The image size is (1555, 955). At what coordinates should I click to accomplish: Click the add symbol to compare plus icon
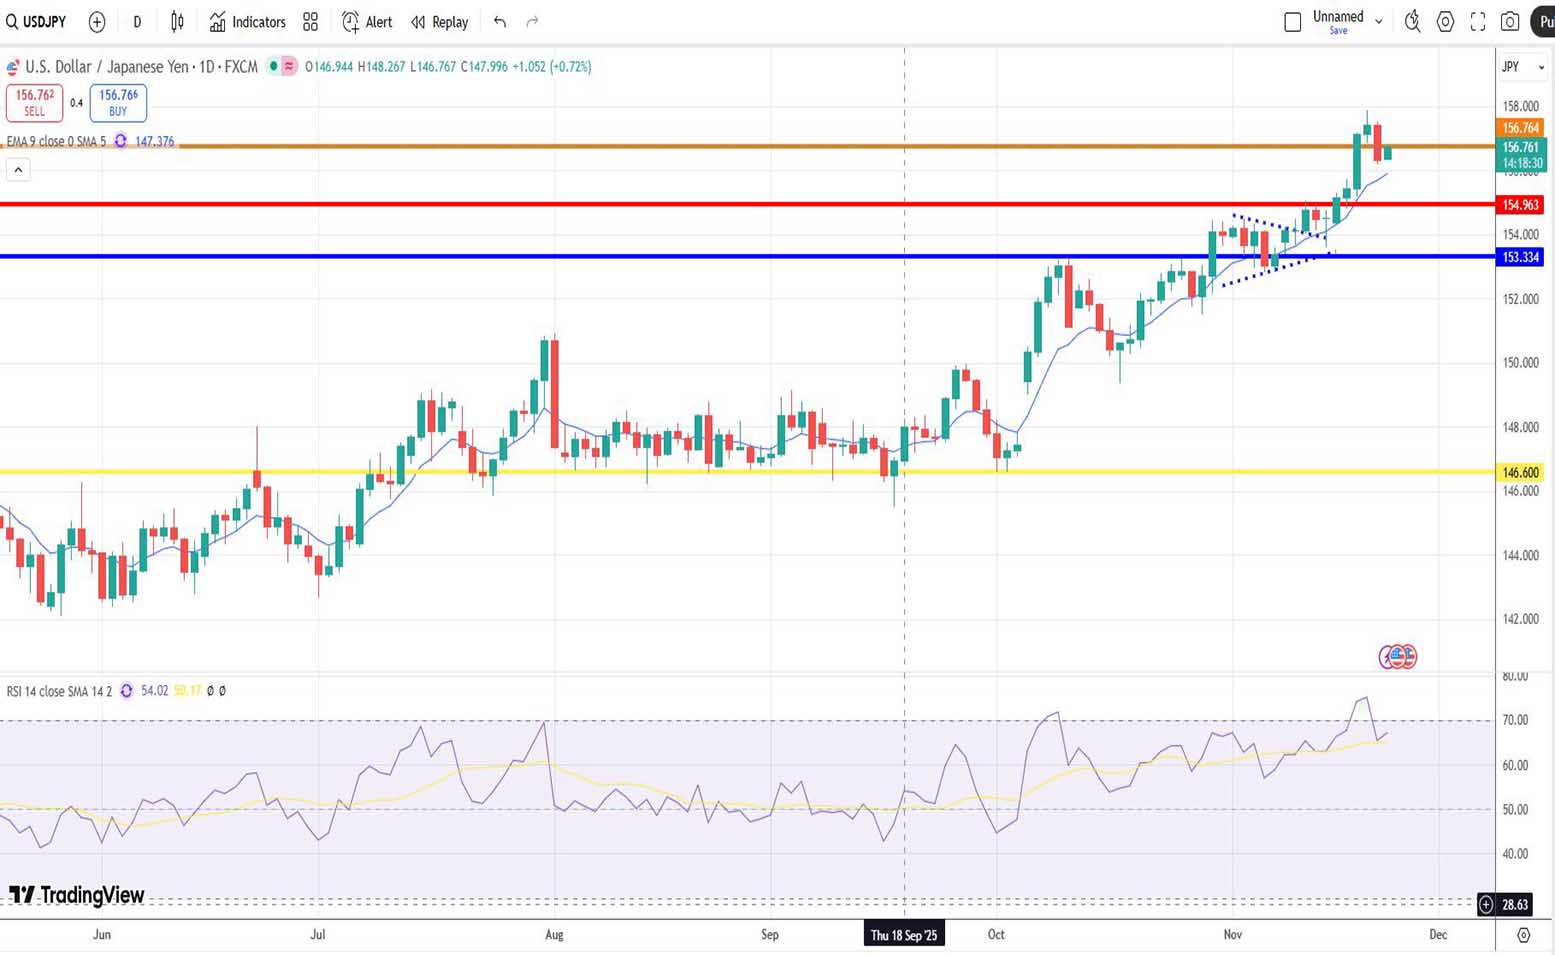click(97, 22)
